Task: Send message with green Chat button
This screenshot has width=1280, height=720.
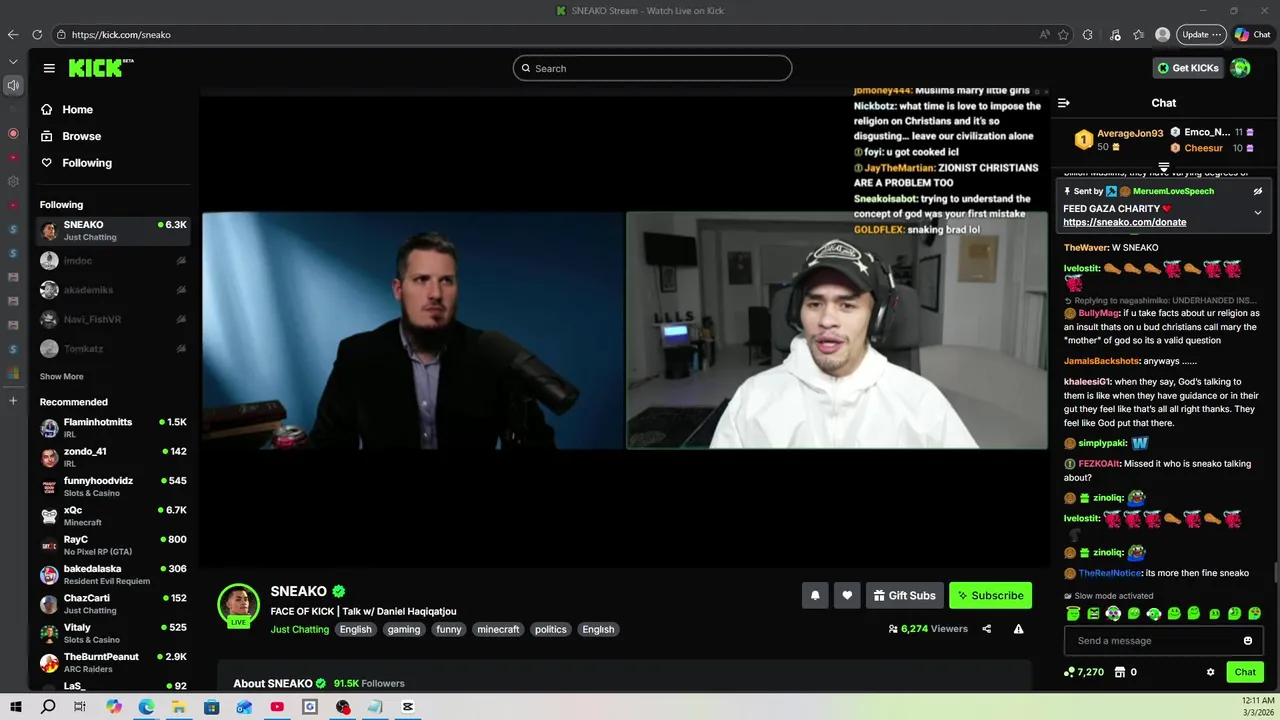Action: (1245, 672)
